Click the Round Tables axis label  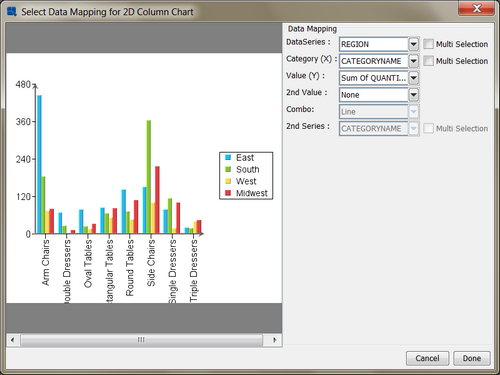[130, 268]
